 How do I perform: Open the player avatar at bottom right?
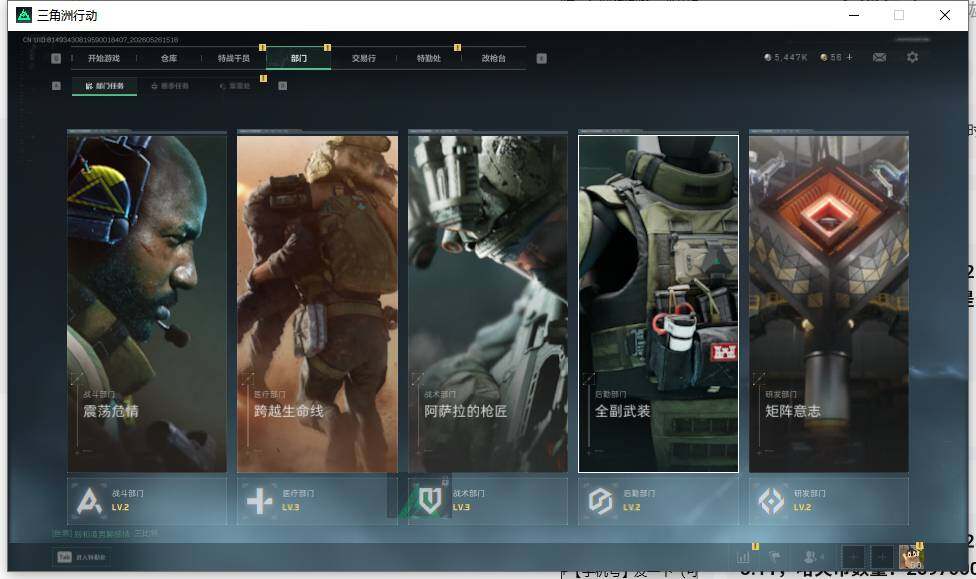[x=911, y=557]
